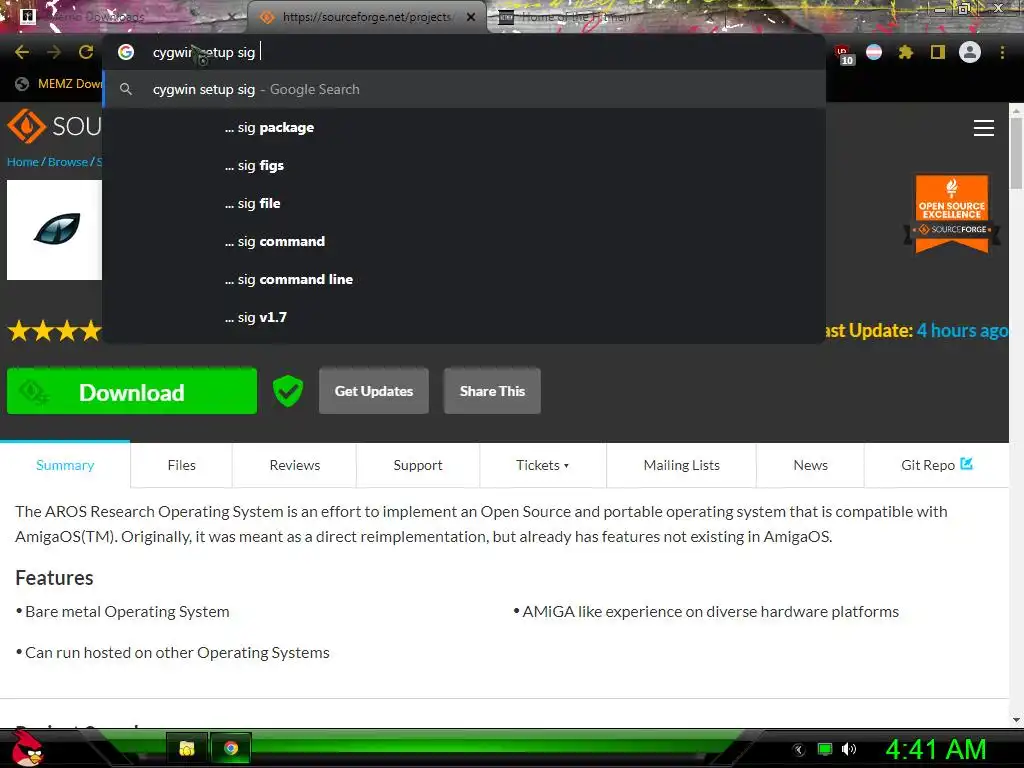
Task: Click the striped flag extension icon
Action: tap(874, 52)
